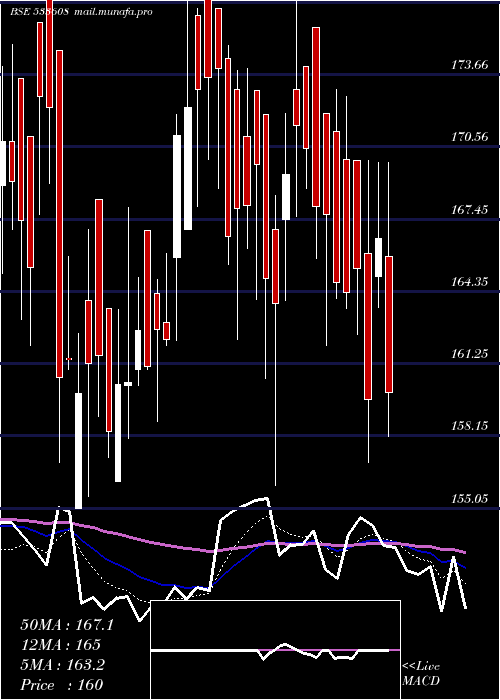Viewport: 500px width, 700px height.
Task: Click the 50MA : 167.1 readout
Action: coord(67,625)
